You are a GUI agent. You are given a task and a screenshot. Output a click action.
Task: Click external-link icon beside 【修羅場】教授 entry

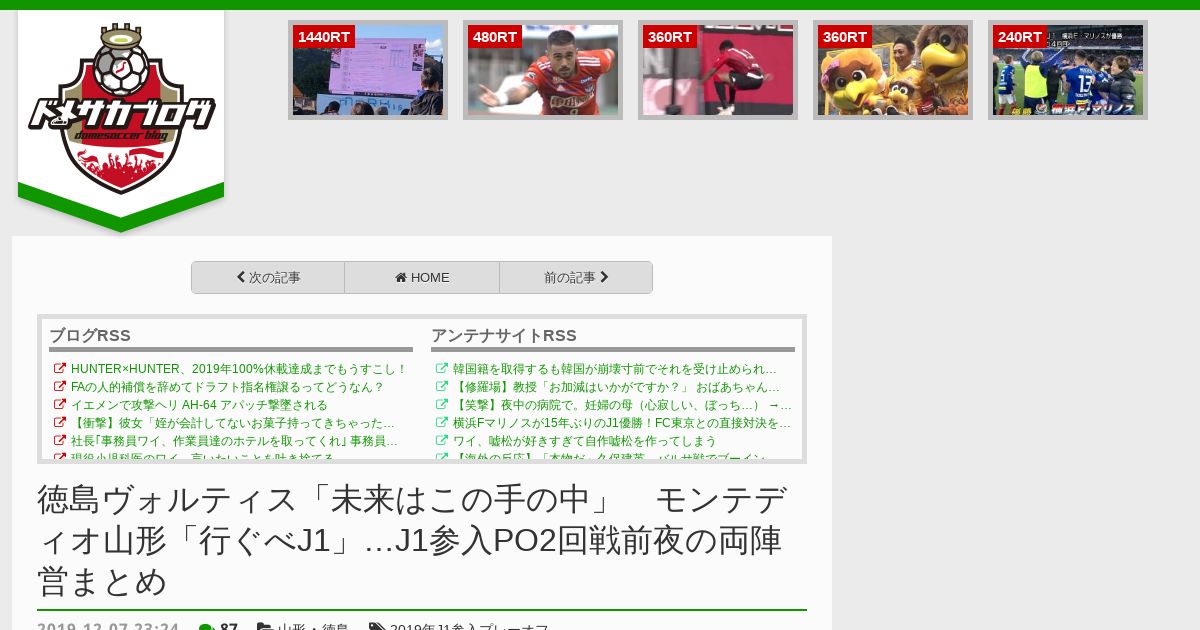tap(442, 387)
